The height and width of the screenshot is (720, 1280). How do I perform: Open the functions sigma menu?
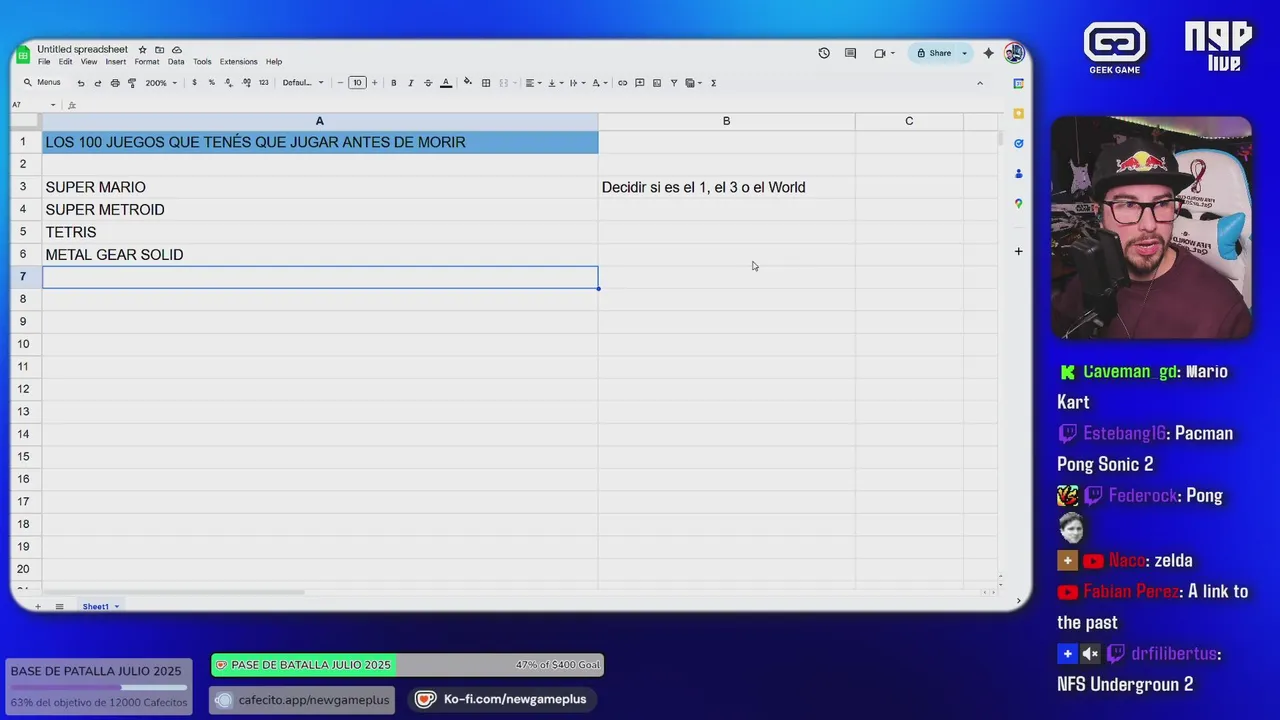point(713,83)
